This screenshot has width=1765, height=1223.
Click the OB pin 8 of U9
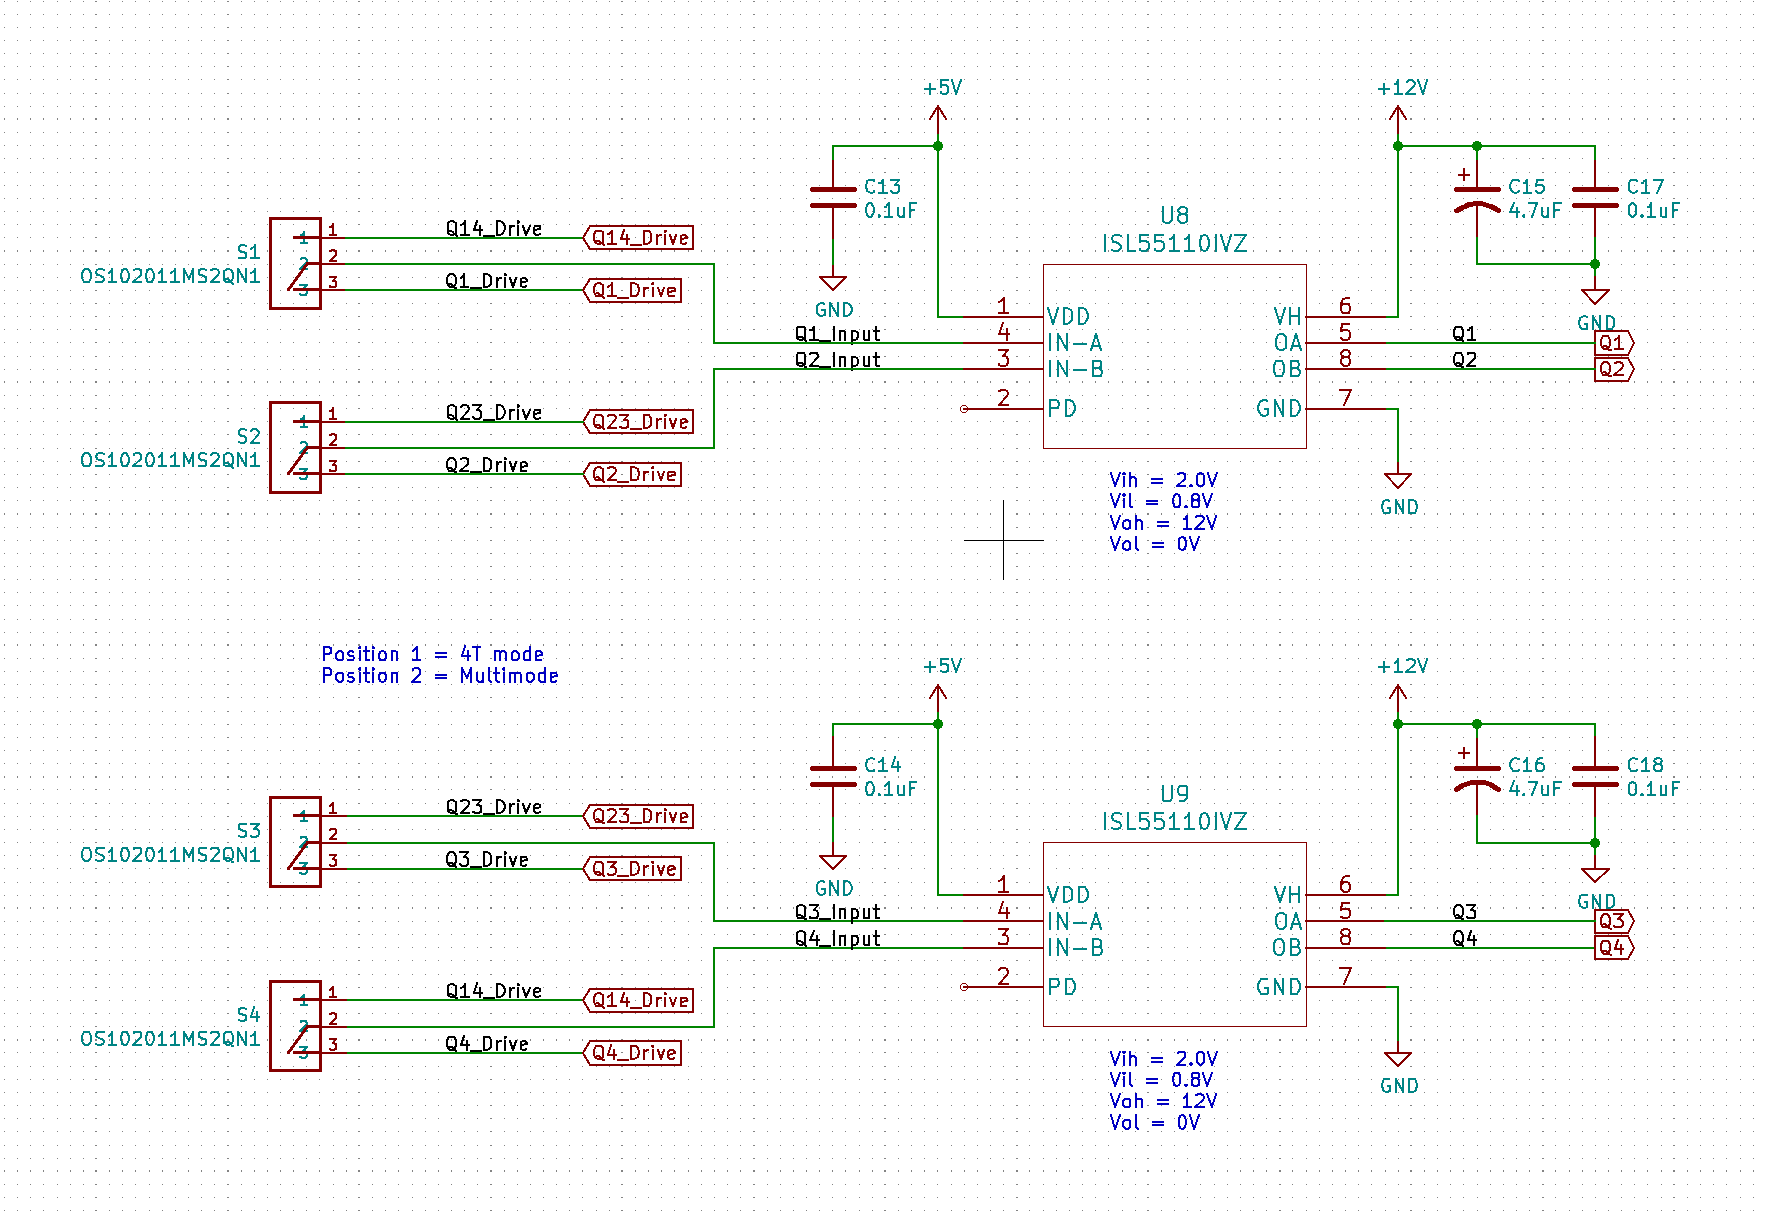1346,948
